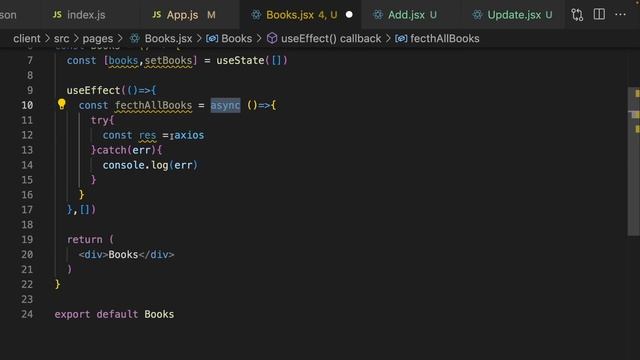640x360 pixels.
Task: Click the vertical scrollbar minimap area
Action: [633, 161]
